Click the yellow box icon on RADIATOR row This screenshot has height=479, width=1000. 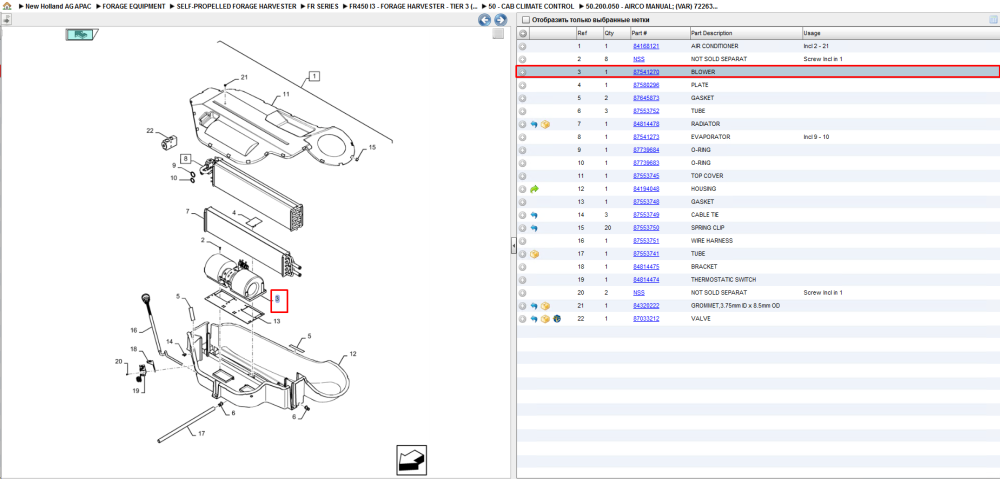pos(545,124)
